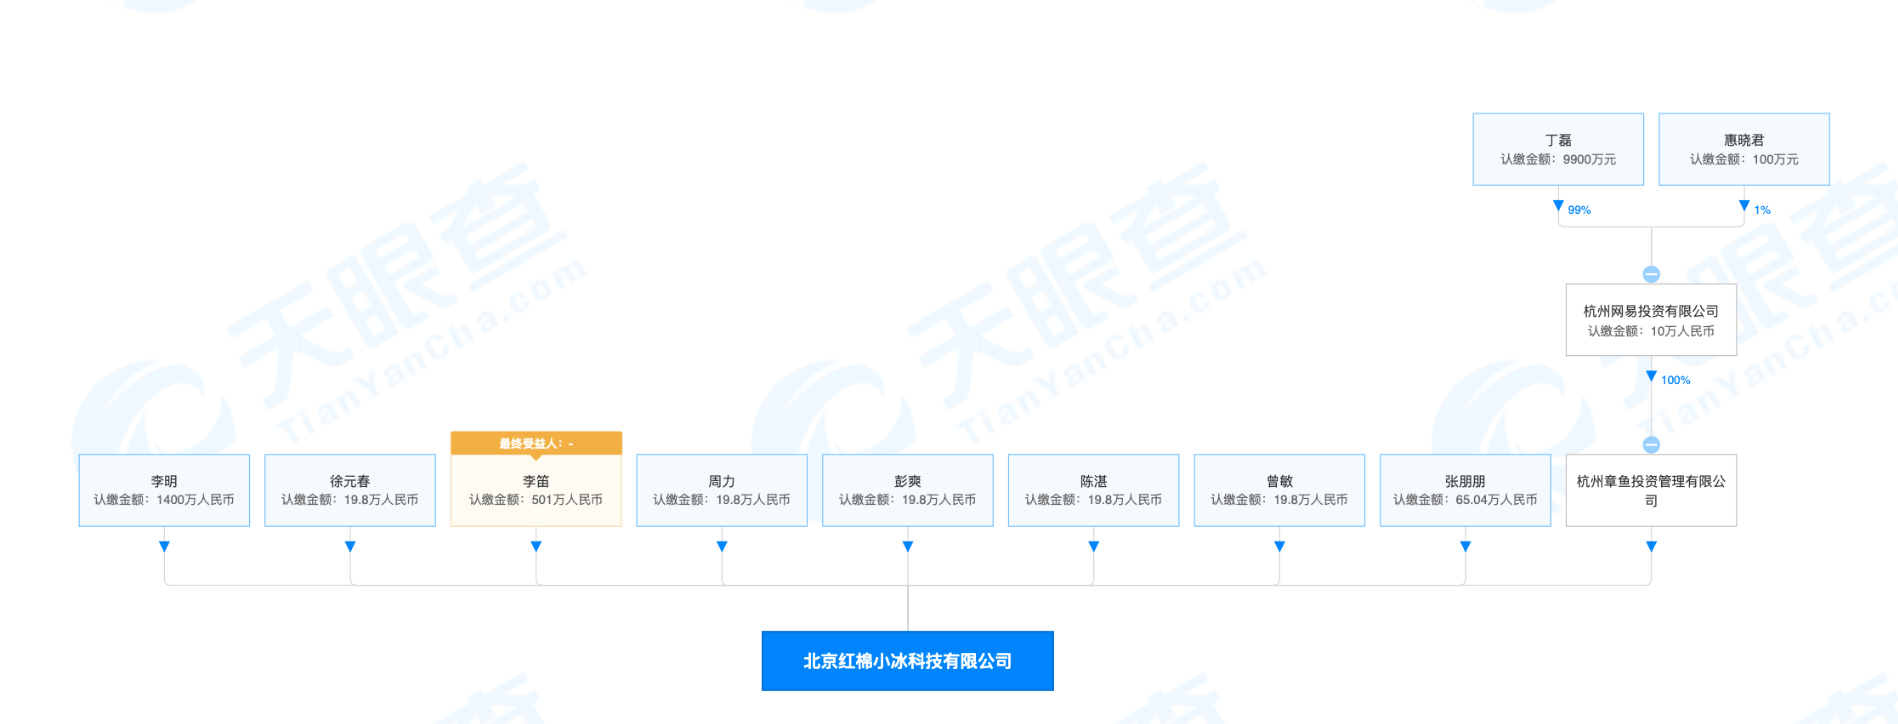
Task: Open shareholder card 彭爽
Action: (908, 491)
